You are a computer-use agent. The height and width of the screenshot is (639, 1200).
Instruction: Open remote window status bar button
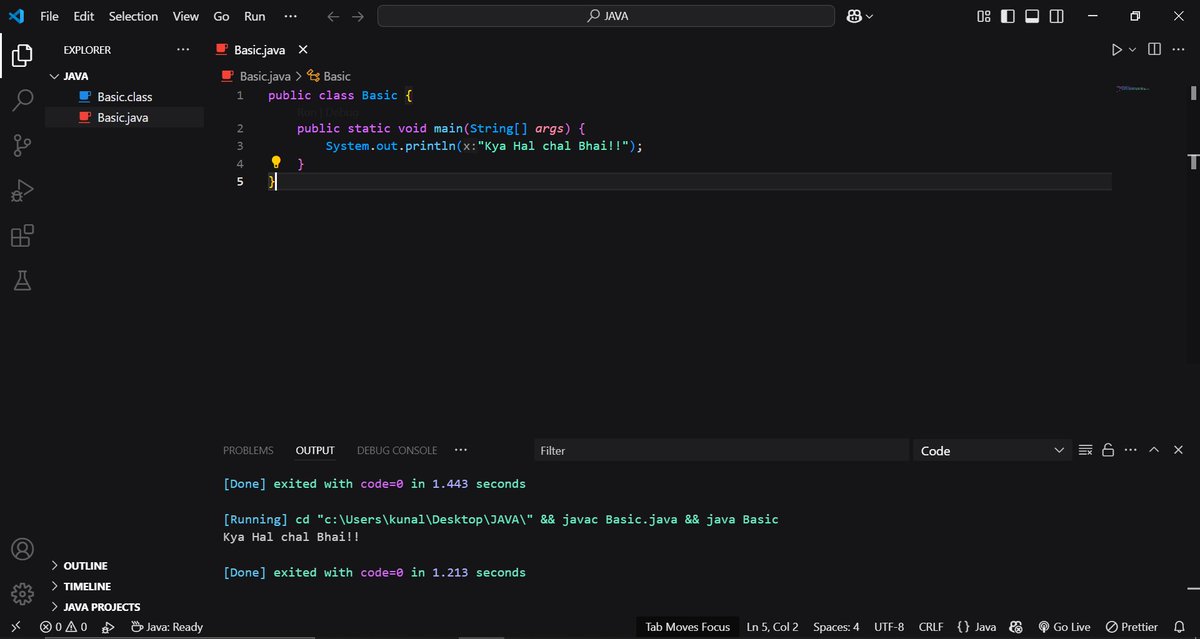point(15,627)
